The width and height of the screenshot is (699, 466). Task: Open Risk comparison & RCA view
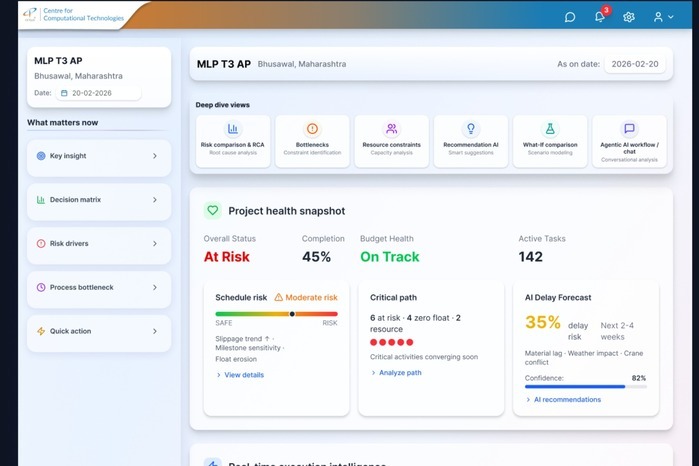(x=232, y=140)
